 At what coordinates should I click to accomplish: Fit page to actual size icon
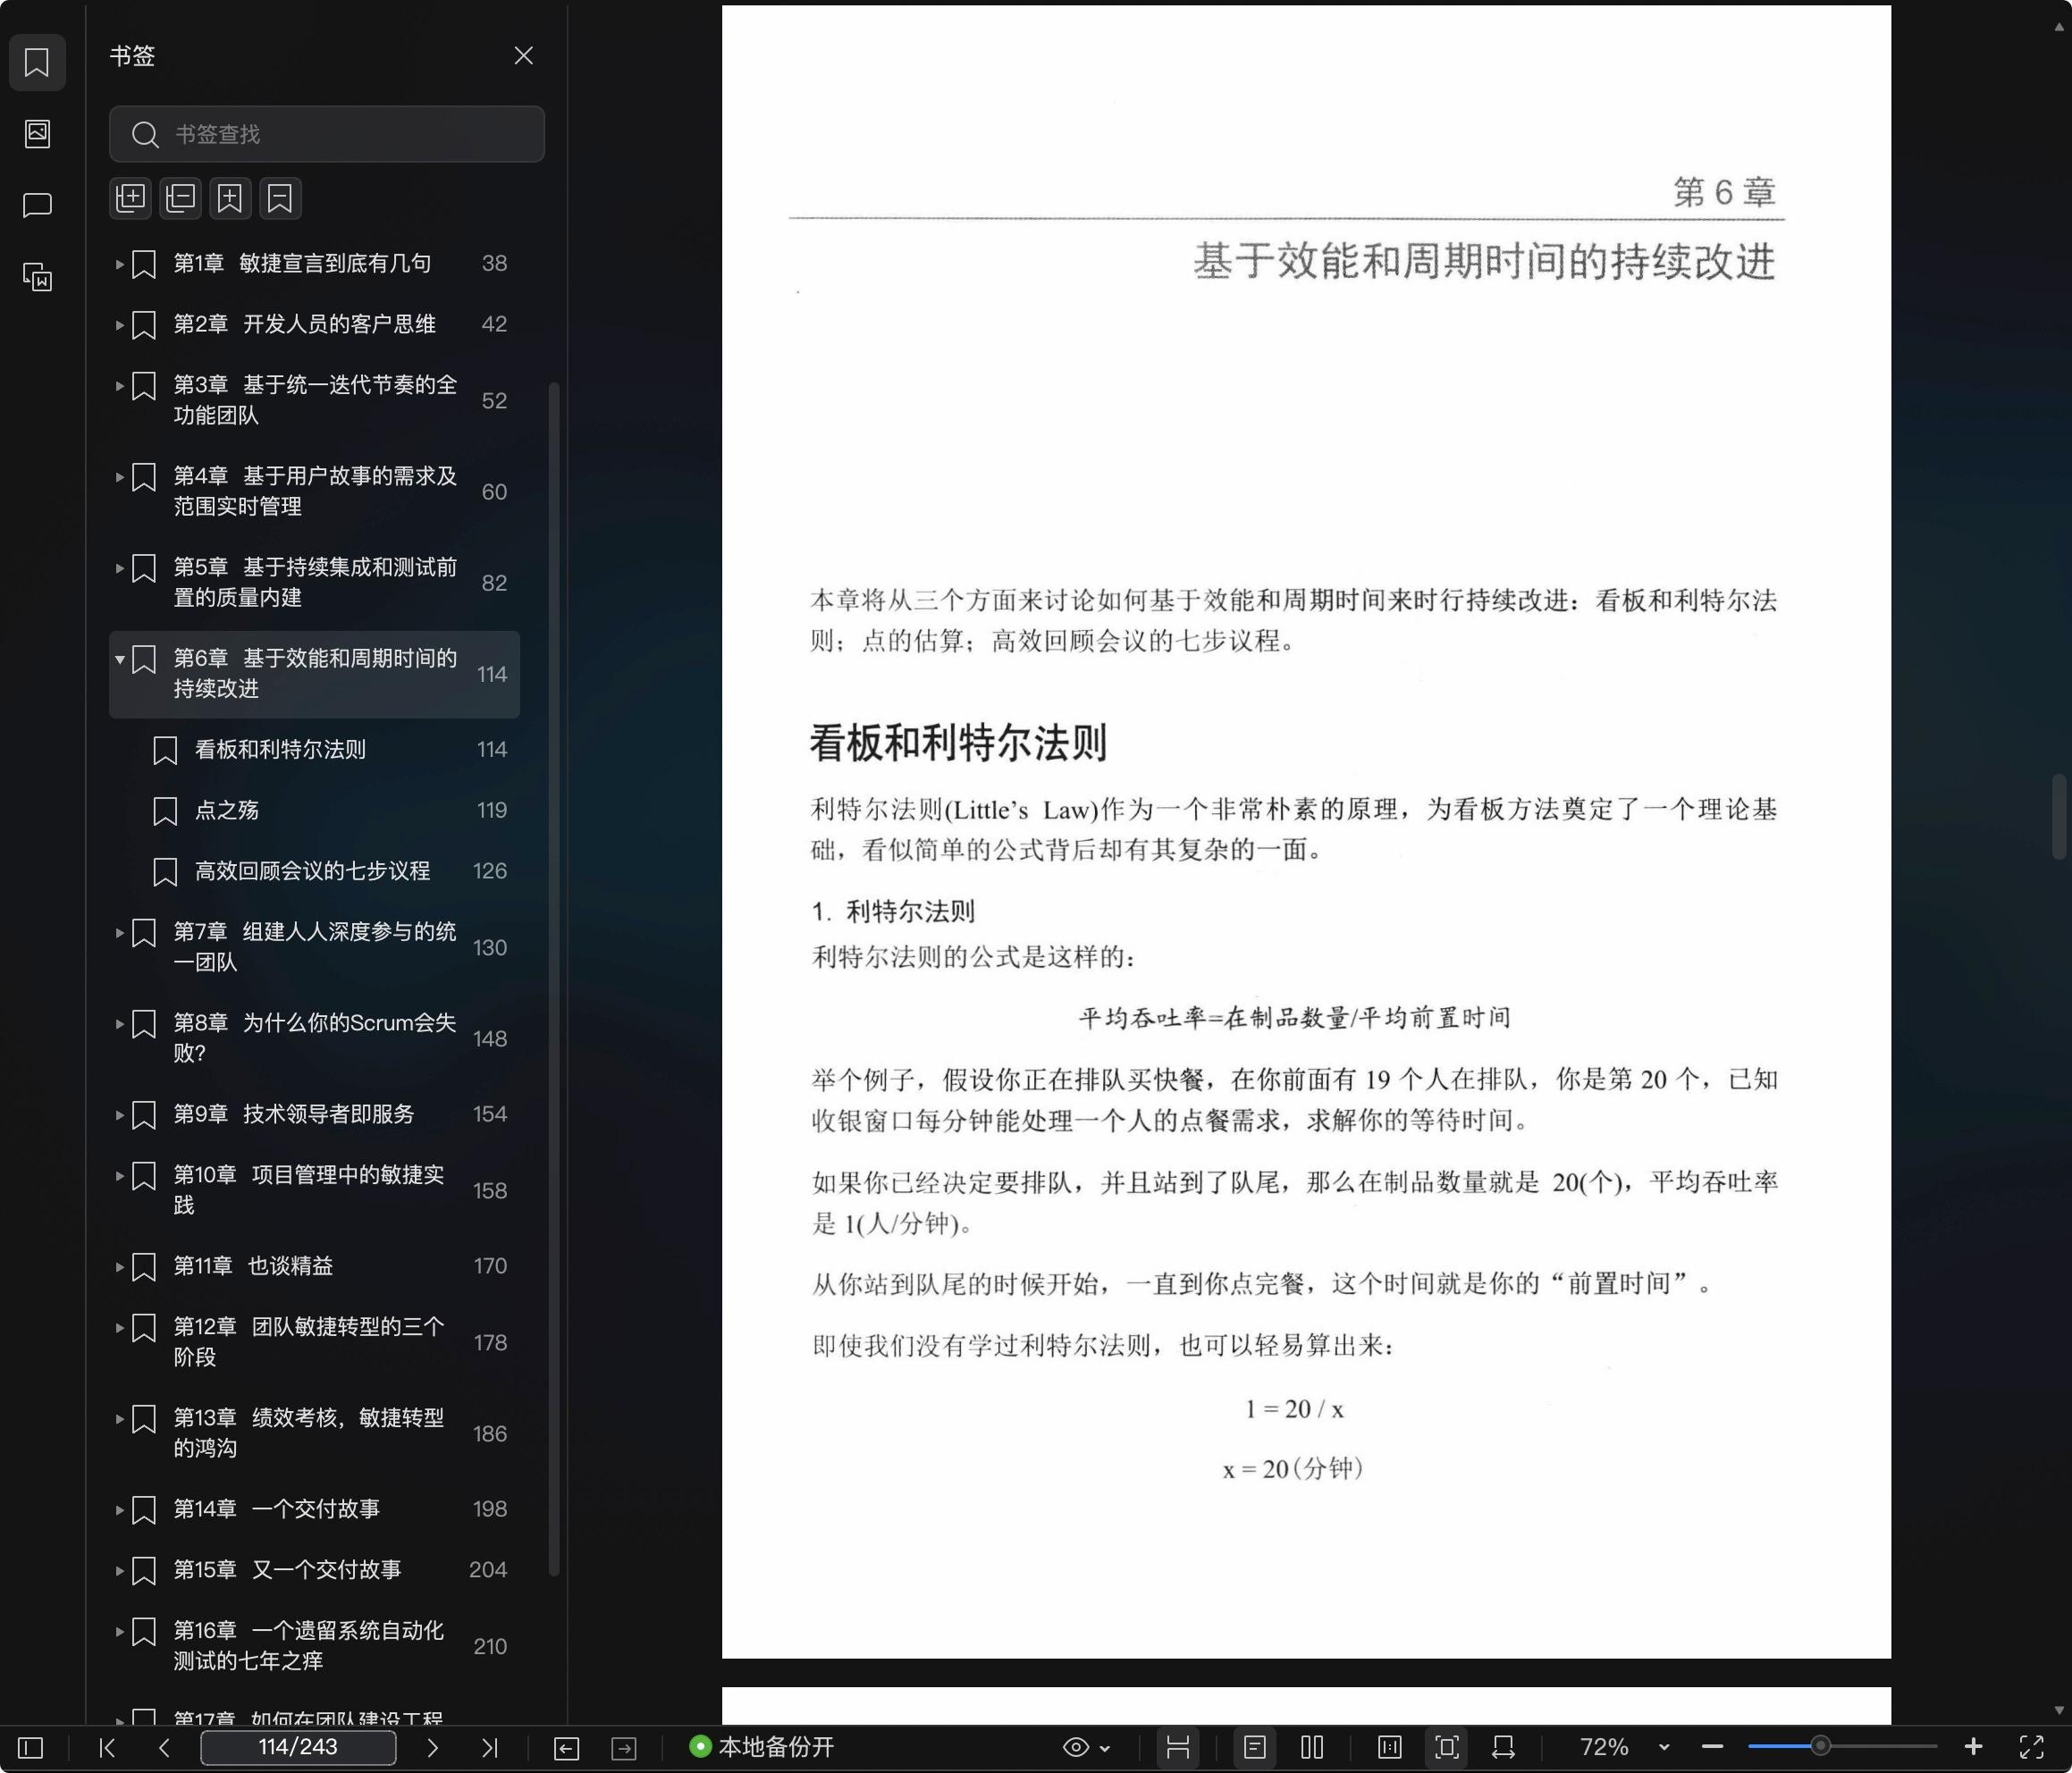pos(1390,1747)
